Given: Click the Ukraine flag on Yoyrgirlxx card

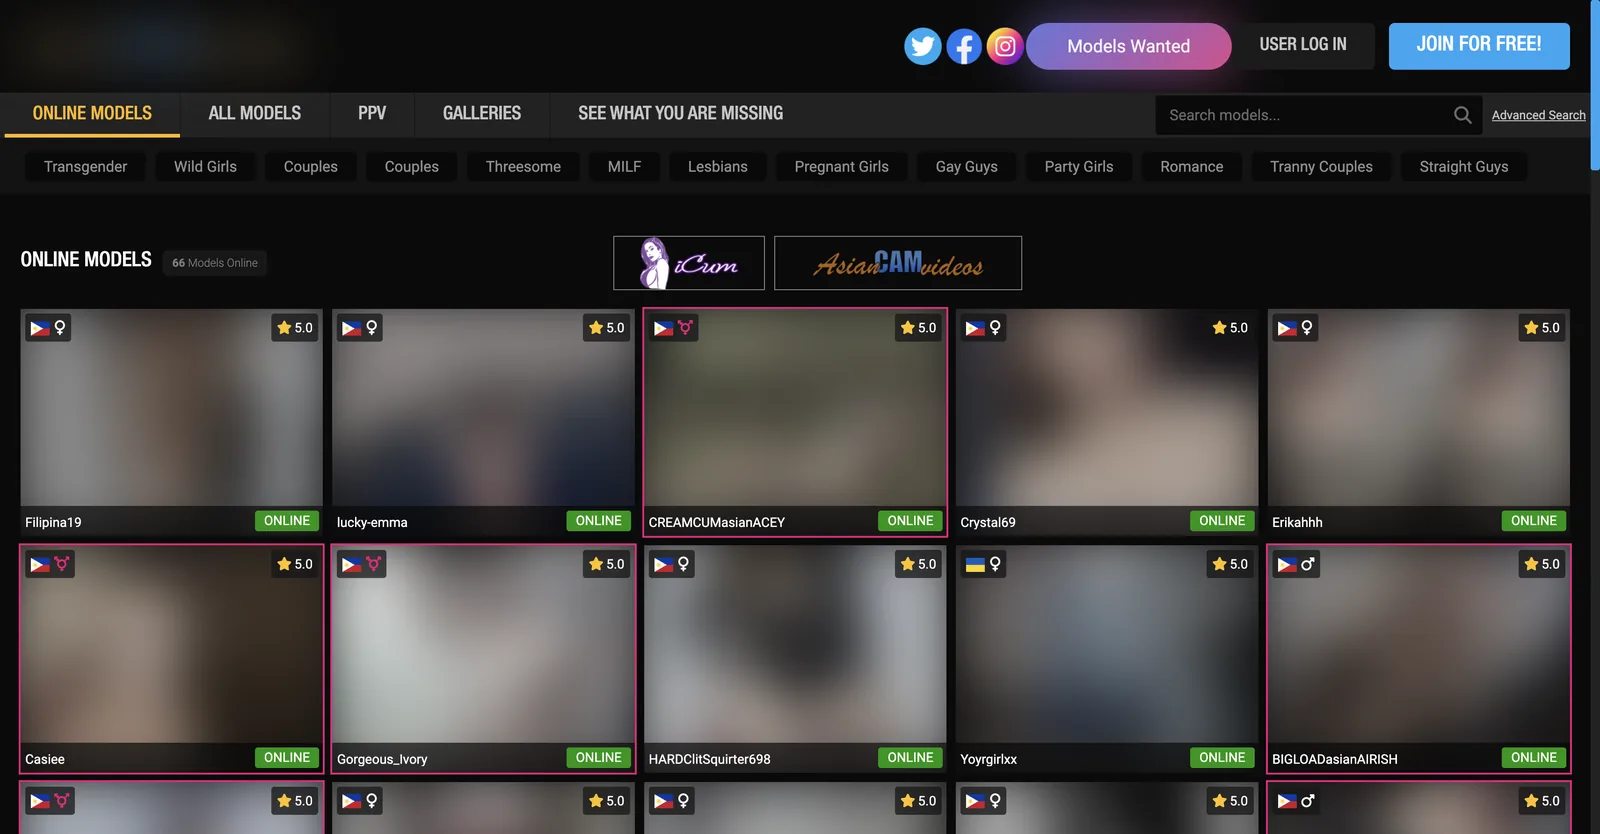Looking at the screenshot, I should (975, 564).
